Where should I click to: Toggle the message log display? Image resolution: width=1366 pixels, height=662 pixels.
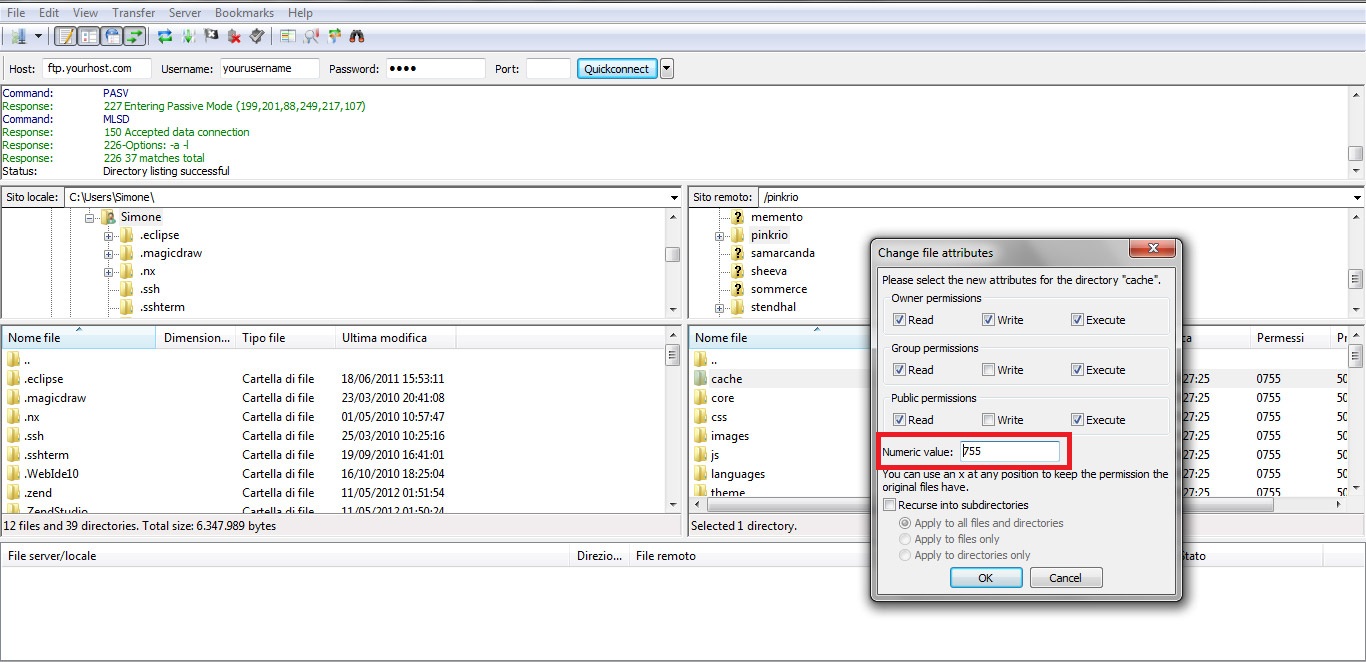coord(64,36)
